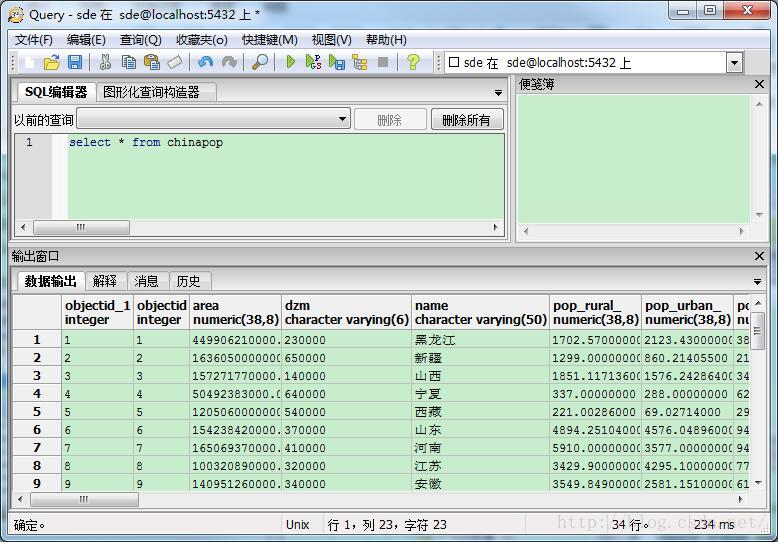
Task: Select the 消息 tab
Action: (146, 281)
